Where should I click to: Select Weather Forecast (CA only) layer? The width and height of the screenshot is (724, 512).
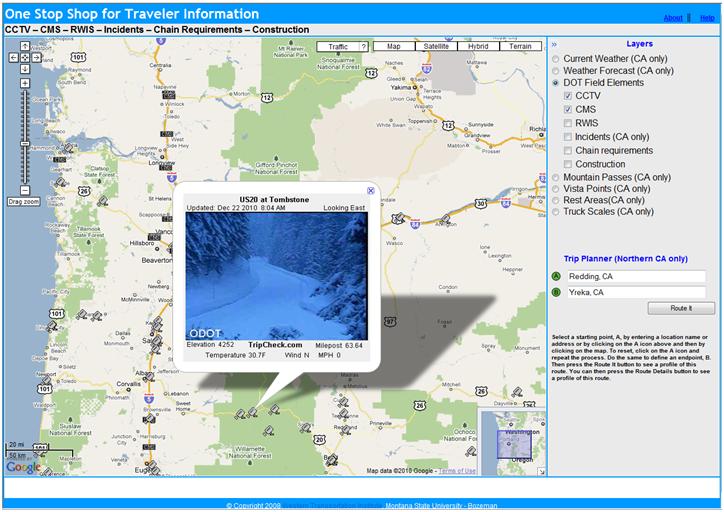coord(555,71)
